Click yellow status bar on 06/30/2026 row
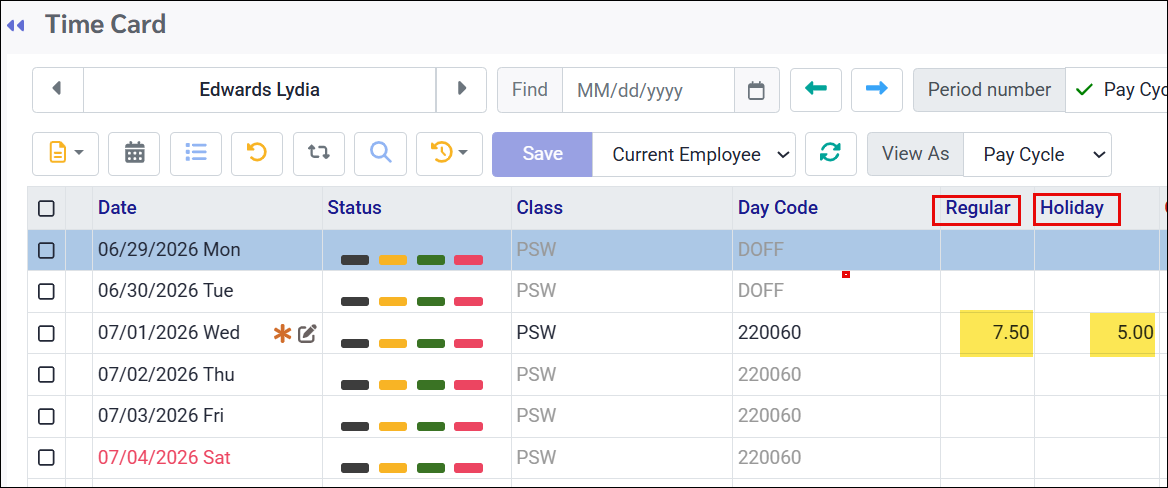The height and width of the screenshot is (488, 1168). pos(393,302)
